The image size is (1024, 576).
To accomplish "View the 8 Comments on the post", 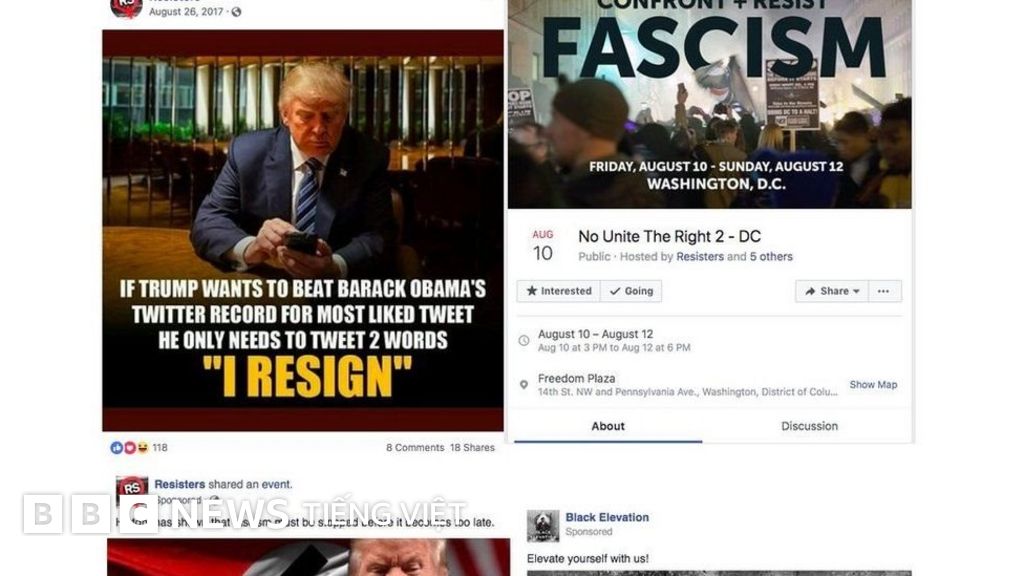I will 415,447.
